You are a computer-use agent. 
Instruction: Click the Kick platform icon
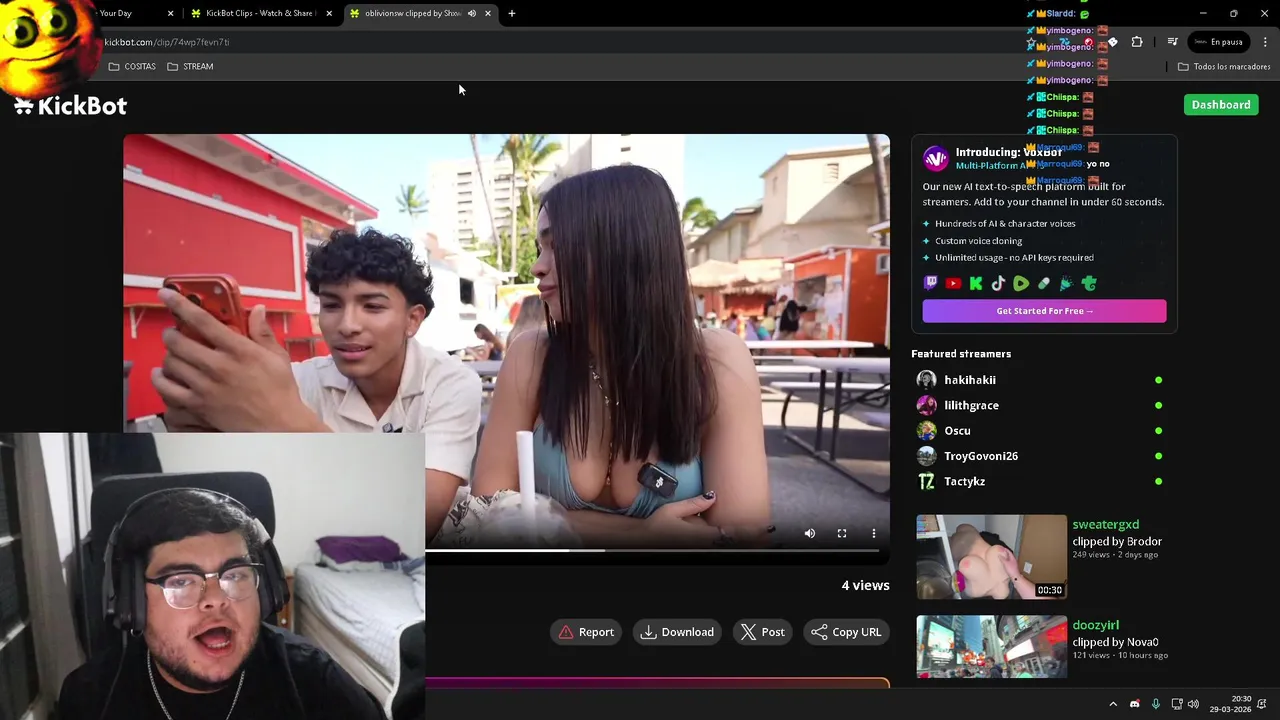click(976, 284)
